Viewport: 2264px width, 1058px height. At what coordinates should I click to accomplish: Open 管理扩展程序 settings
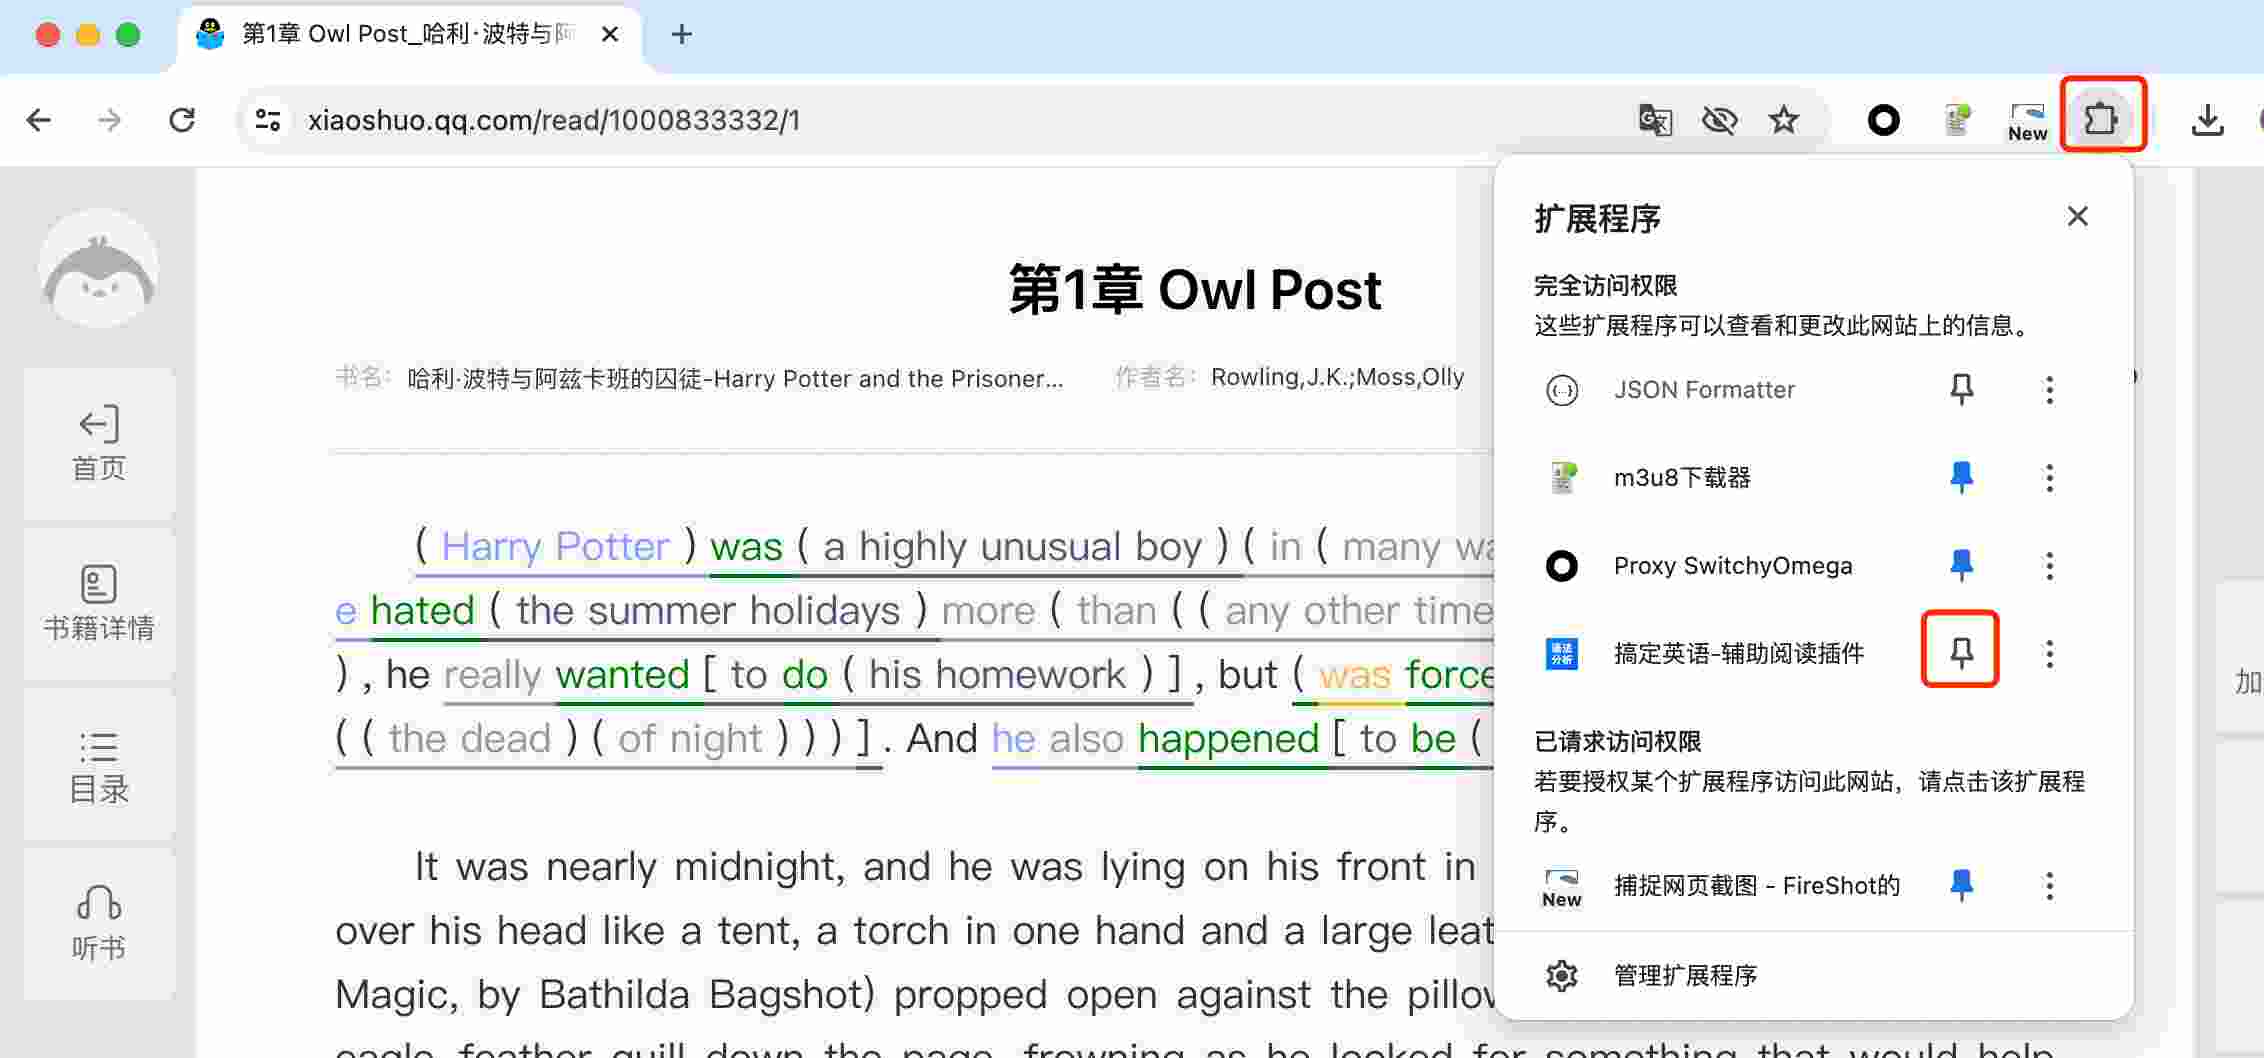pyautogui.click(x=1812, y=975)
